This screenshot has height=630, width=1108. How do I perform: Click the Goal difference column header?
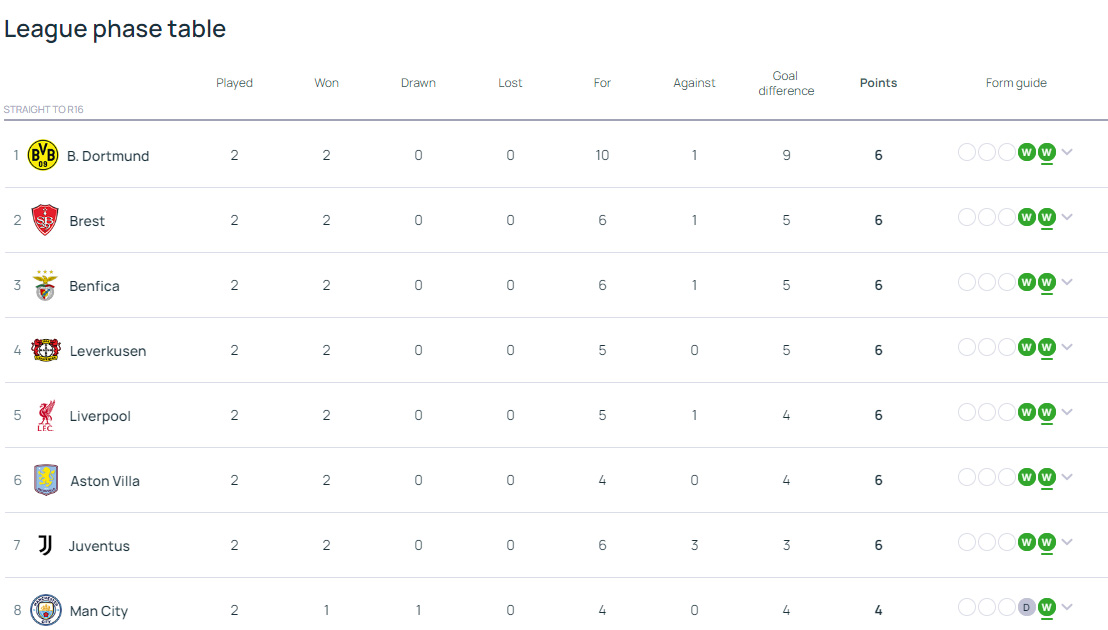click(x=786, y=83)
